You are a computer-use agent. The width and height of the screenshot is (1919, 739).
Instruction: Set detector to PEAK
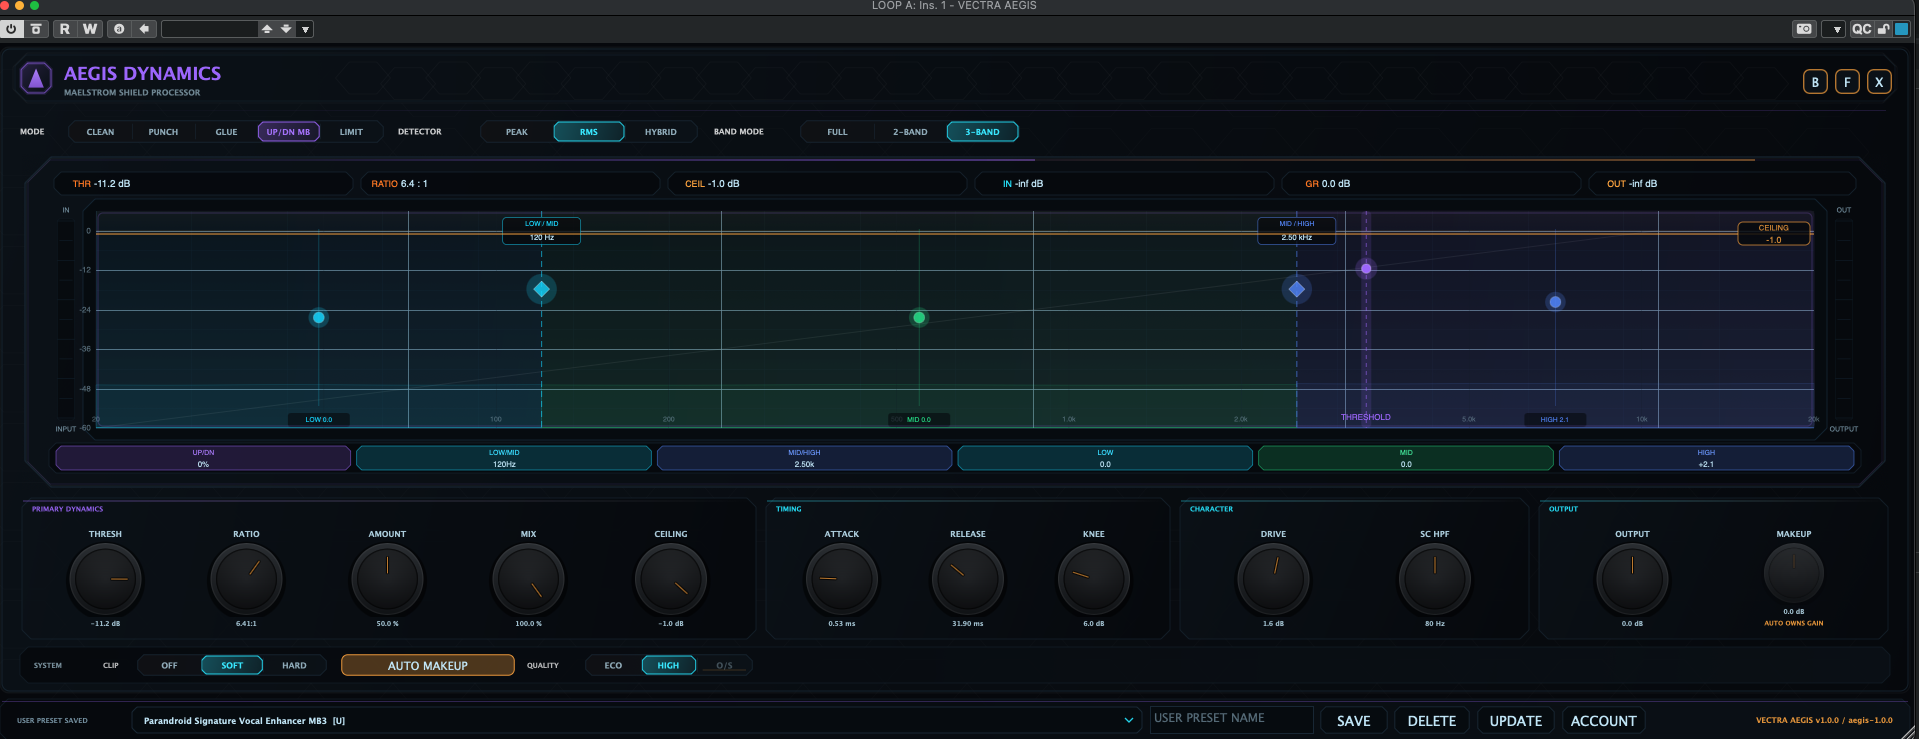(x=517, y=132)
